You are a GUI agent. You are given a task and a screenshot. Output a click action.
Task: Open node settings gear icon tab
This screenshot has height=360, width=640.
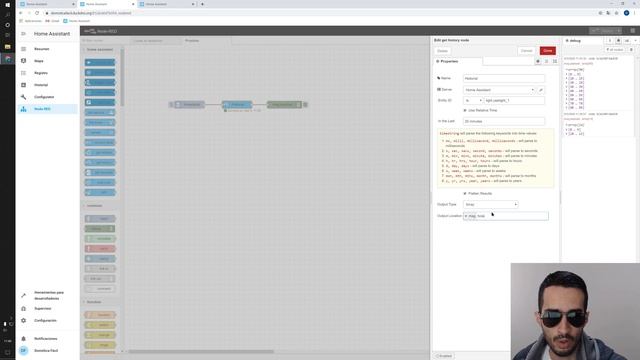click(538, 61)
